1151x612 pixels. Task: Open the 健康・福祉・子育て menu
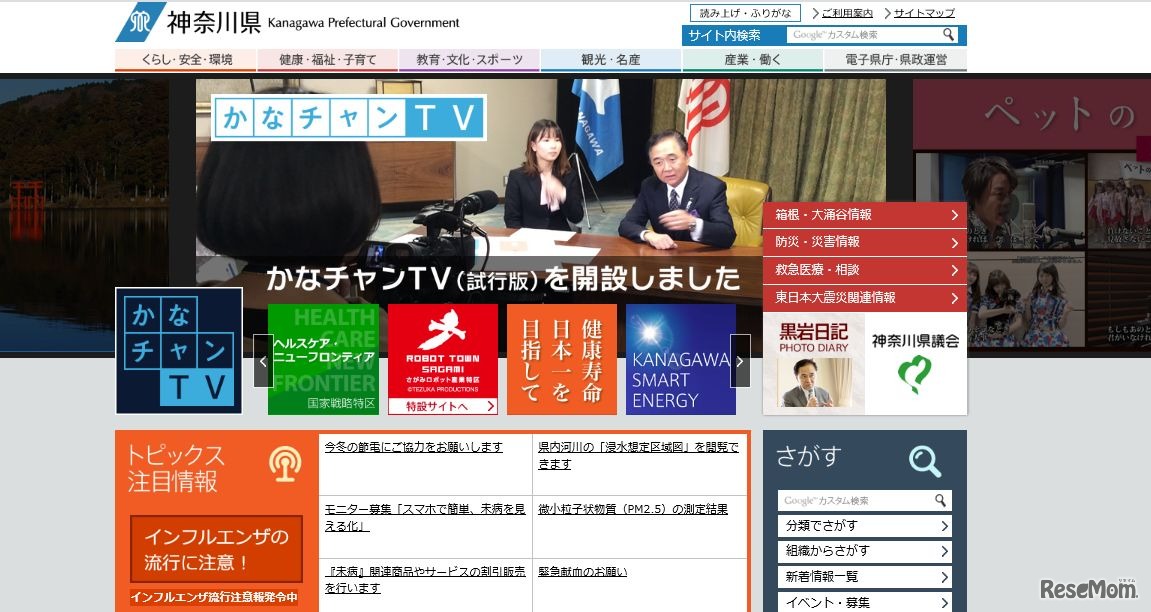[327, 60]
